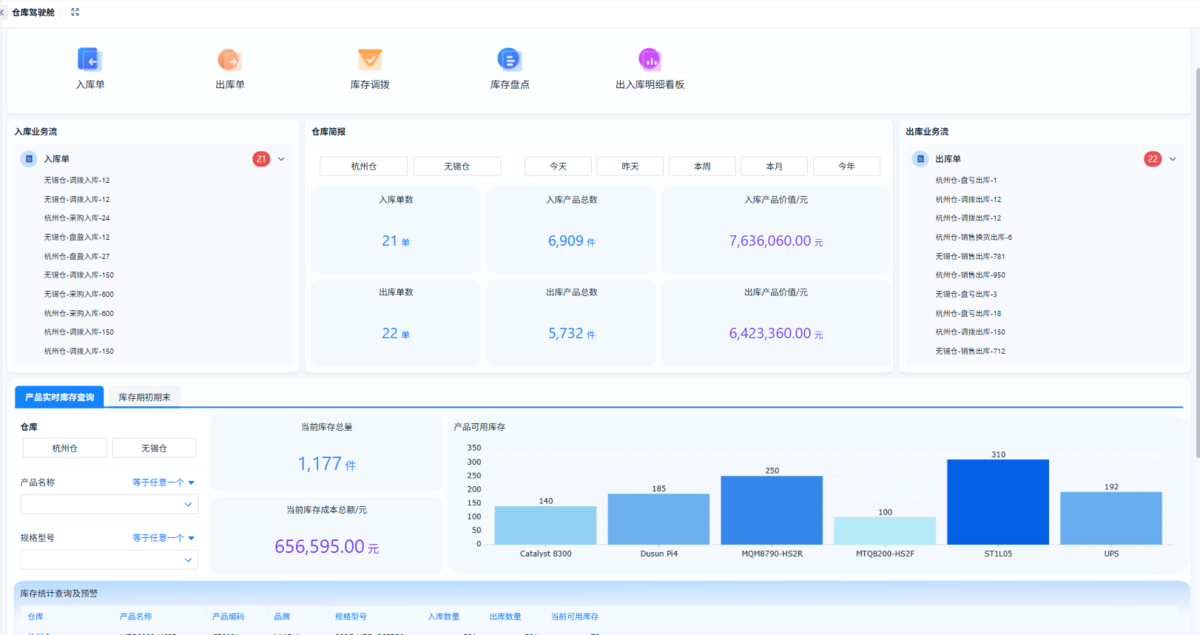This screenshot has width=1200, height=635.
Task: Toggle 无锡仓 filter in 仓库简报
Action: pyautogui.click(x=457, y=166)
